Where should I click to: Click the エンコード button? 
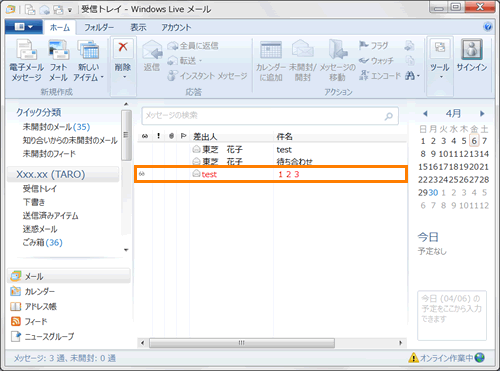[x=380, y=76]
